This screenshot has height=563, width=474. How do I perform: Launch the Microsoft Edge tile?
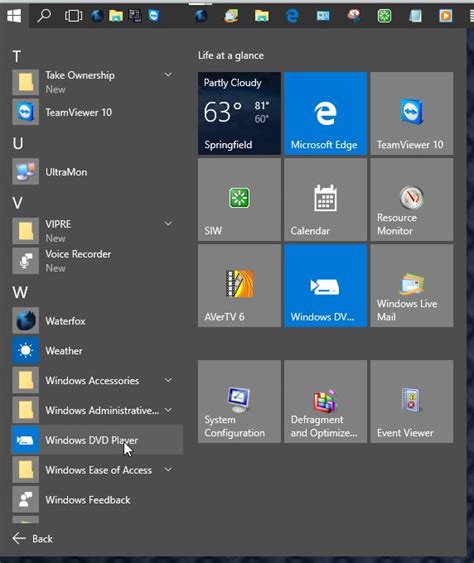point(325,113)
